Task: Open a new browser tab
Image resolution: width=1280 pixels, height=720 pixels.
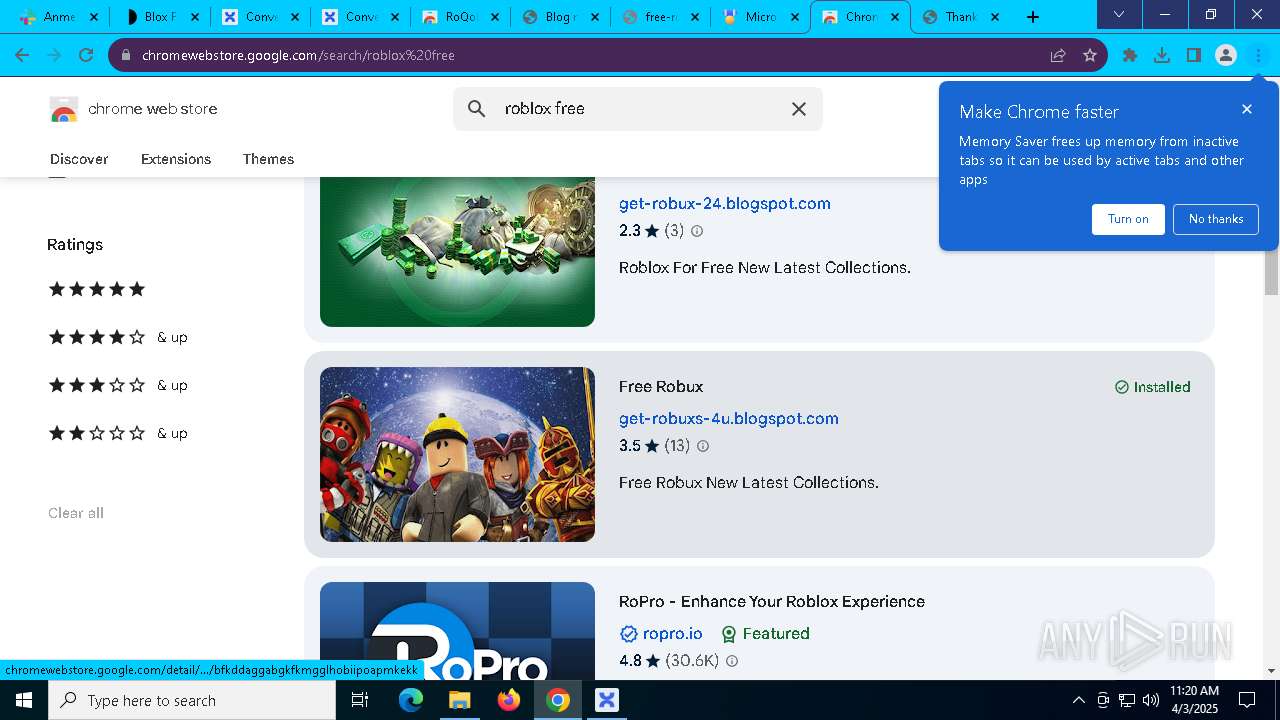Action: pyautogui.click(x=1033, y=17)
